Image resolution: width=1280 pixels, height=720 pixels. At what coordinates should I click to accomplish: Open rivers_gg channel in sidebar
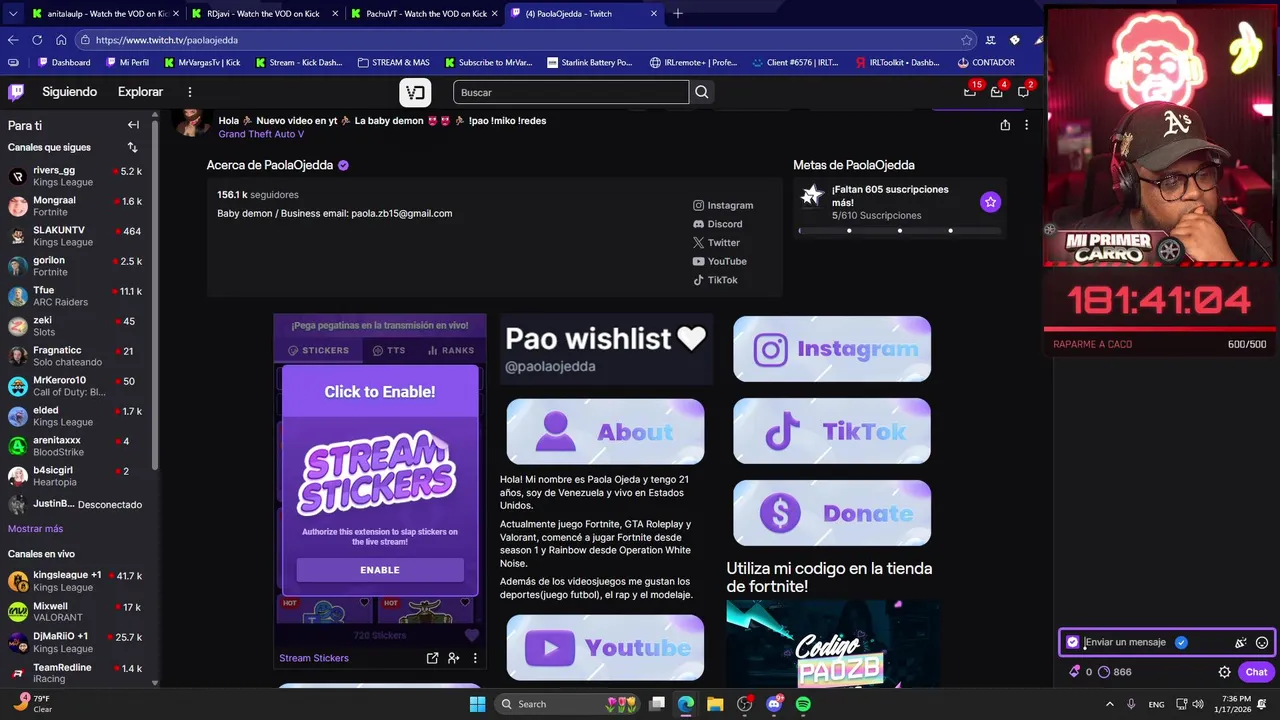[x=76, y=176]
